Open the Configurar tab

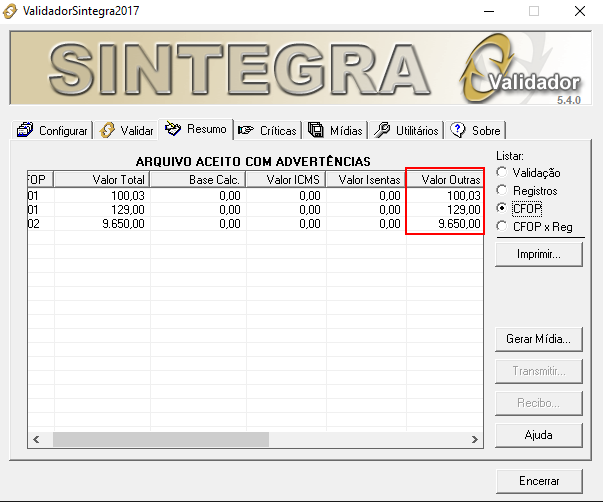(52, 131)
